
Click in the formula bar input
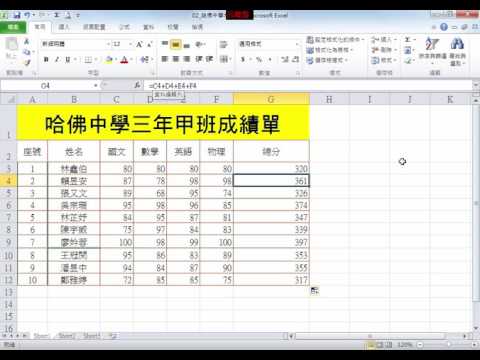click(x=309, y=86)
